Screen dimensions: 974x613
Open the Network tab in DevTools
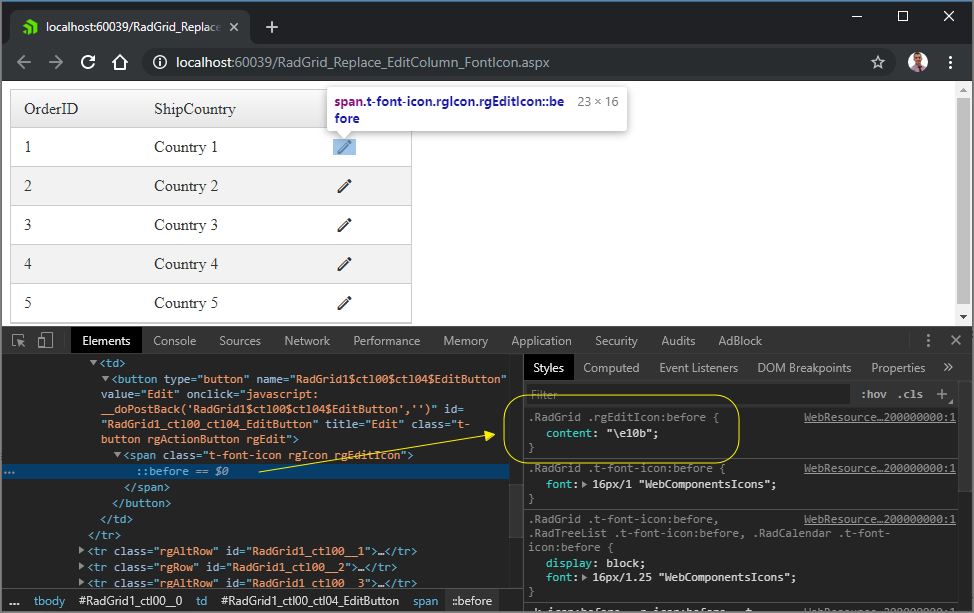point(307,341)
